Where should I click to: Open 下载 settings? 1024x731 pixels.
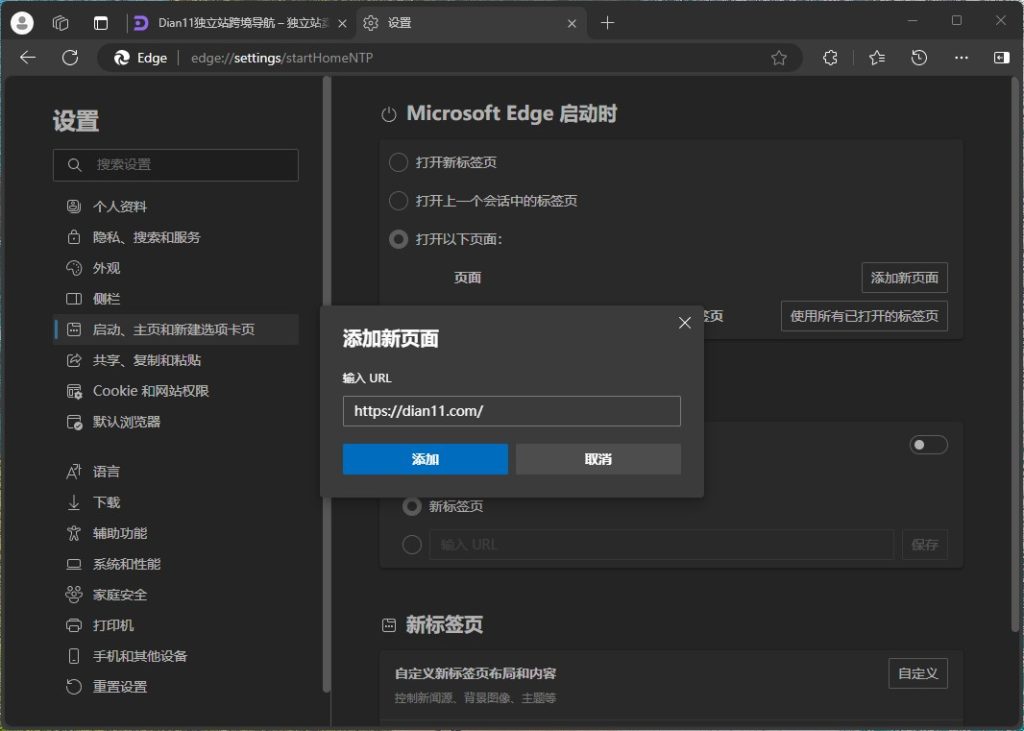[x=176, y=502]
